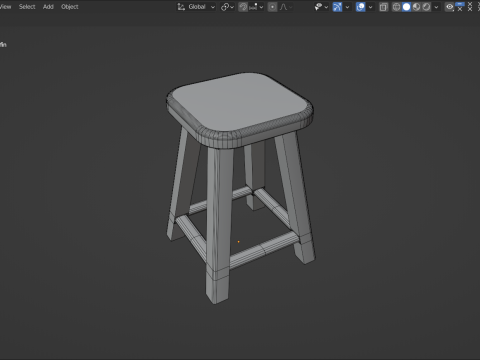
Task: Expand the shading options dropdown arrow
Action: coord(436,7)
